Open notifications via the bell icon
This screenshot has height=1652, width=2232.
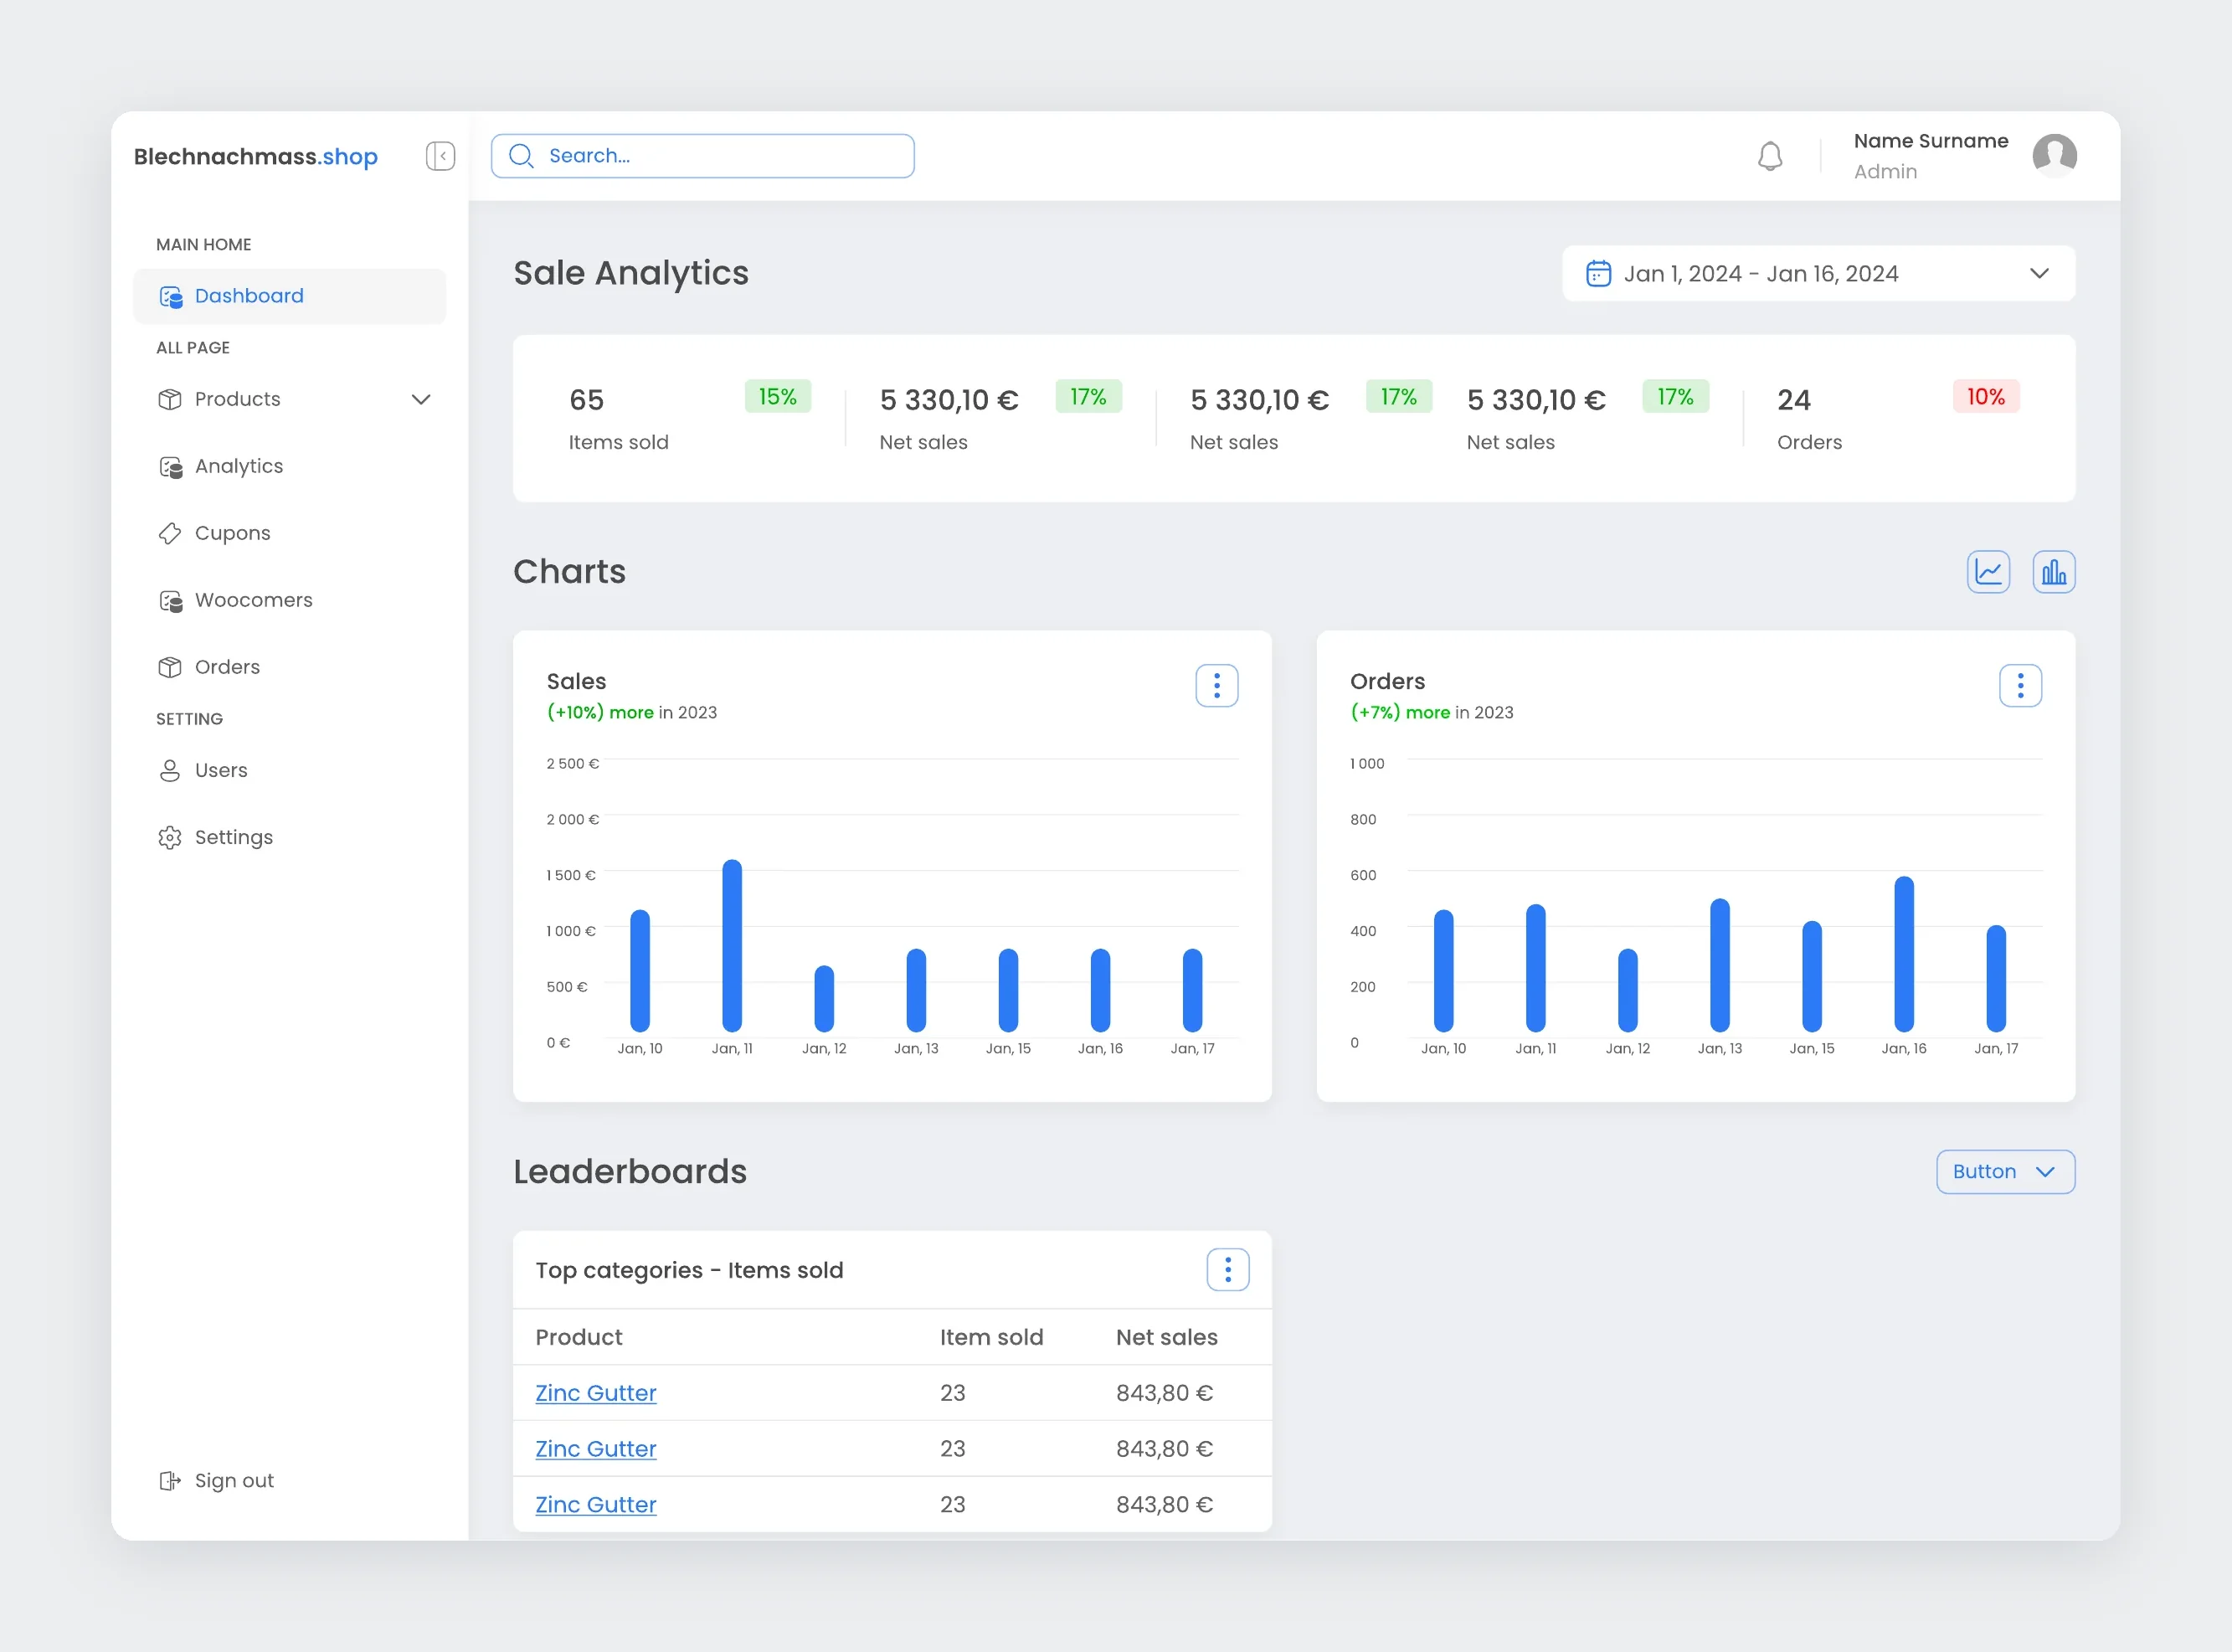point(1770,156)
